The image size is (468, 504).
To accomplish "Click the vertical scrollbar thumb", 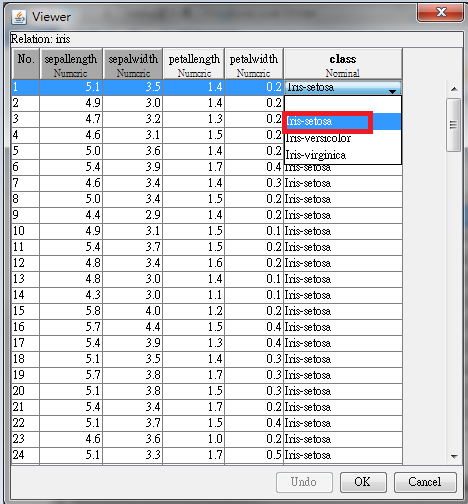I will point(453,125).
